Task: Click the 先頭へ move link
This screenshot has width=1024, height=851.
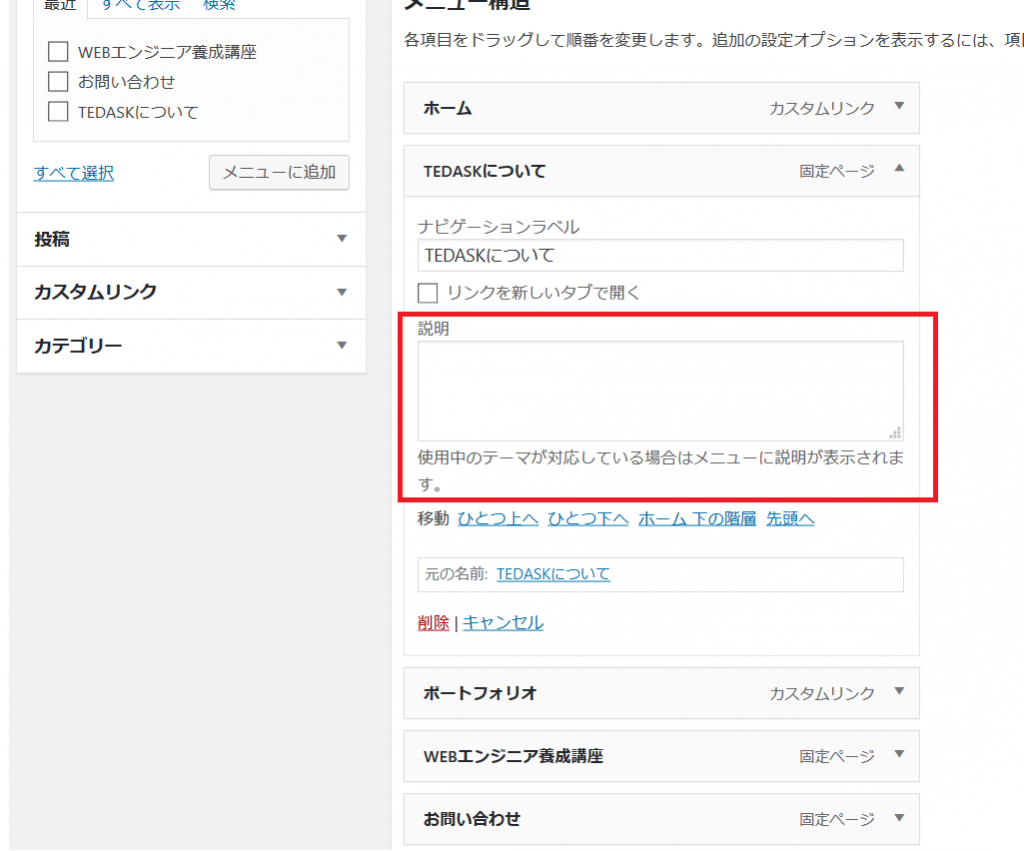Action: pyautogui.click(x=790, y=518)
